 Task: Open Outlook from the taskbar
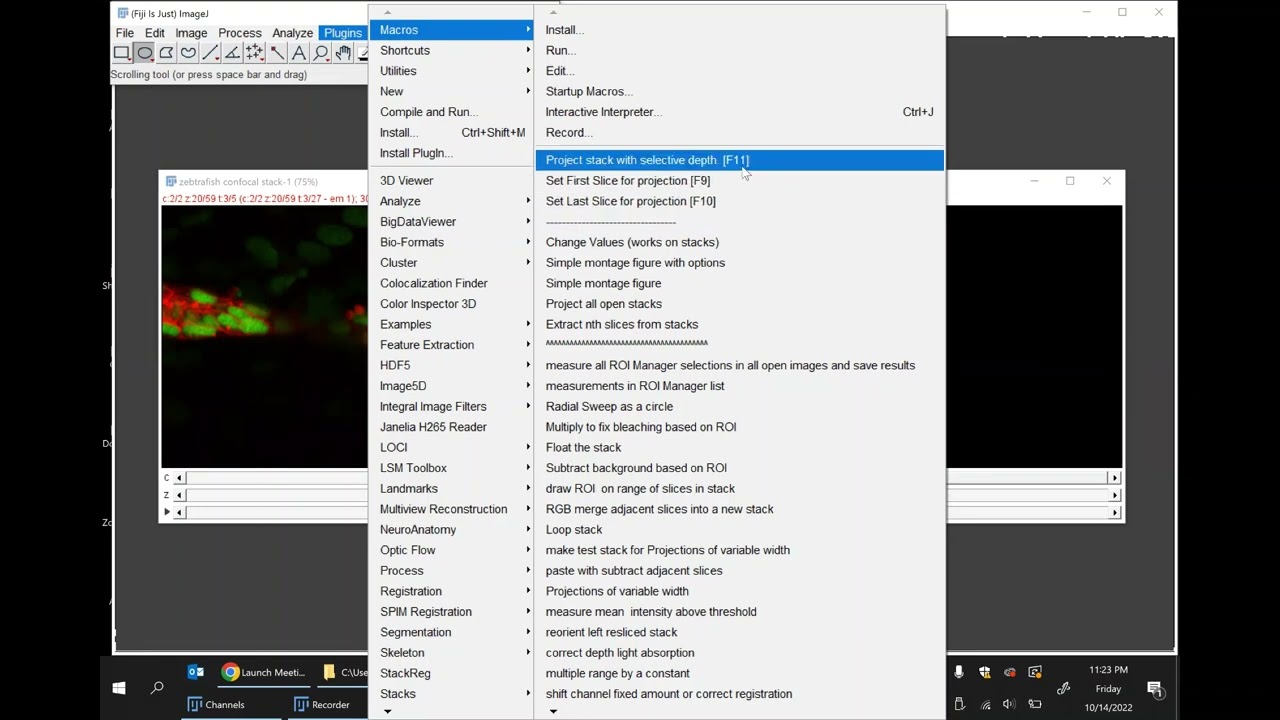pyautogui.click(x=196, y=672)
